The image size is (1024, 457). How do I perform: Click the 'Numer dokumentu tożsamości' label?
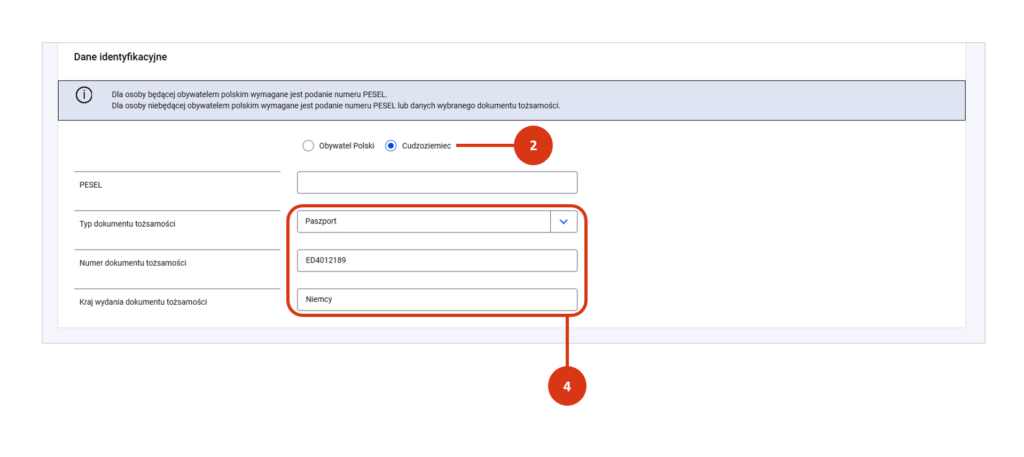[x=134, y=263]
